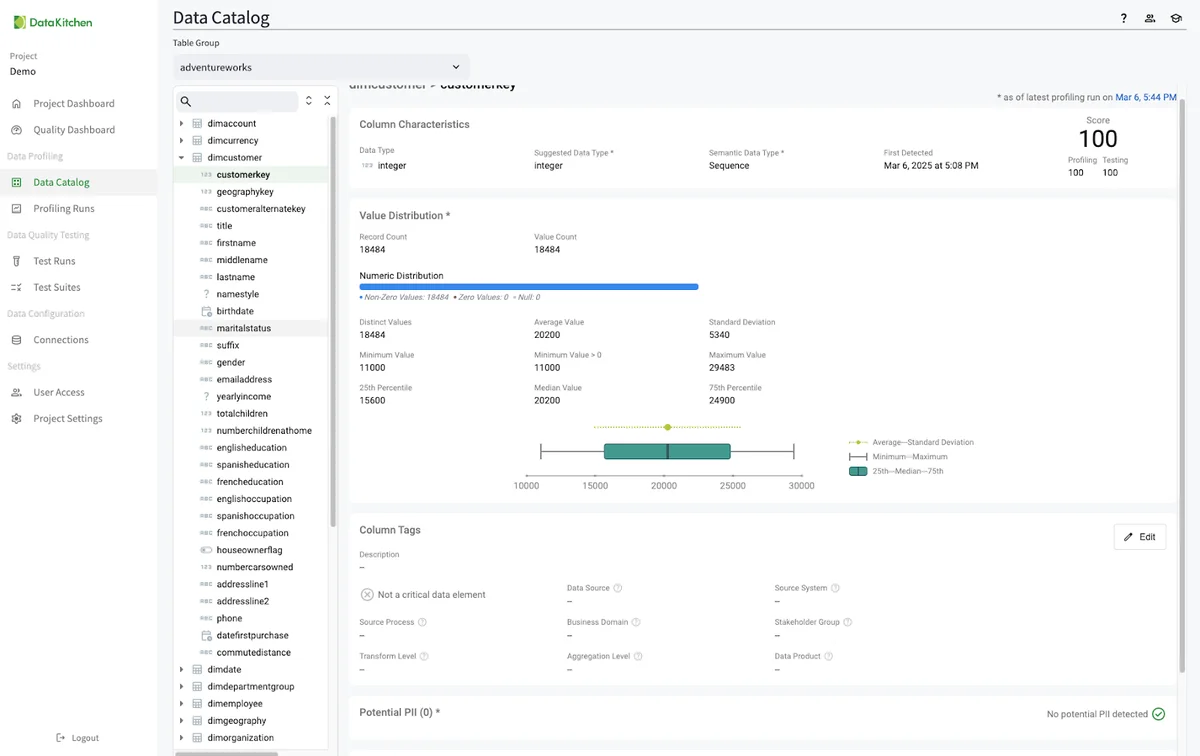Collapse the dimcustomer table node
The height and width of the screenshot is (756, 1200).
(181, 158)
